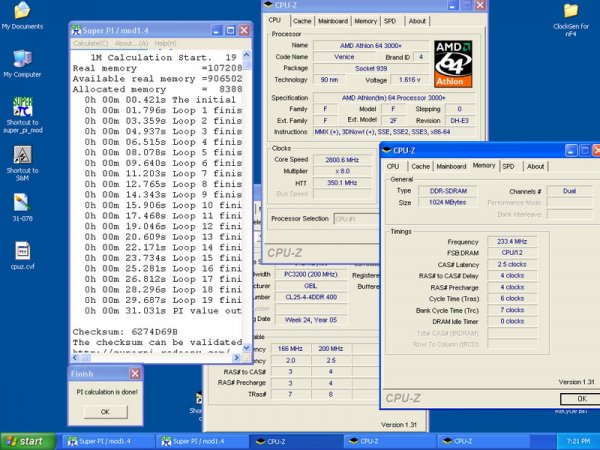Screen dimensions: 600x450
Task: Activate first CPU-Z taskbar button
Action: (295, 441)
